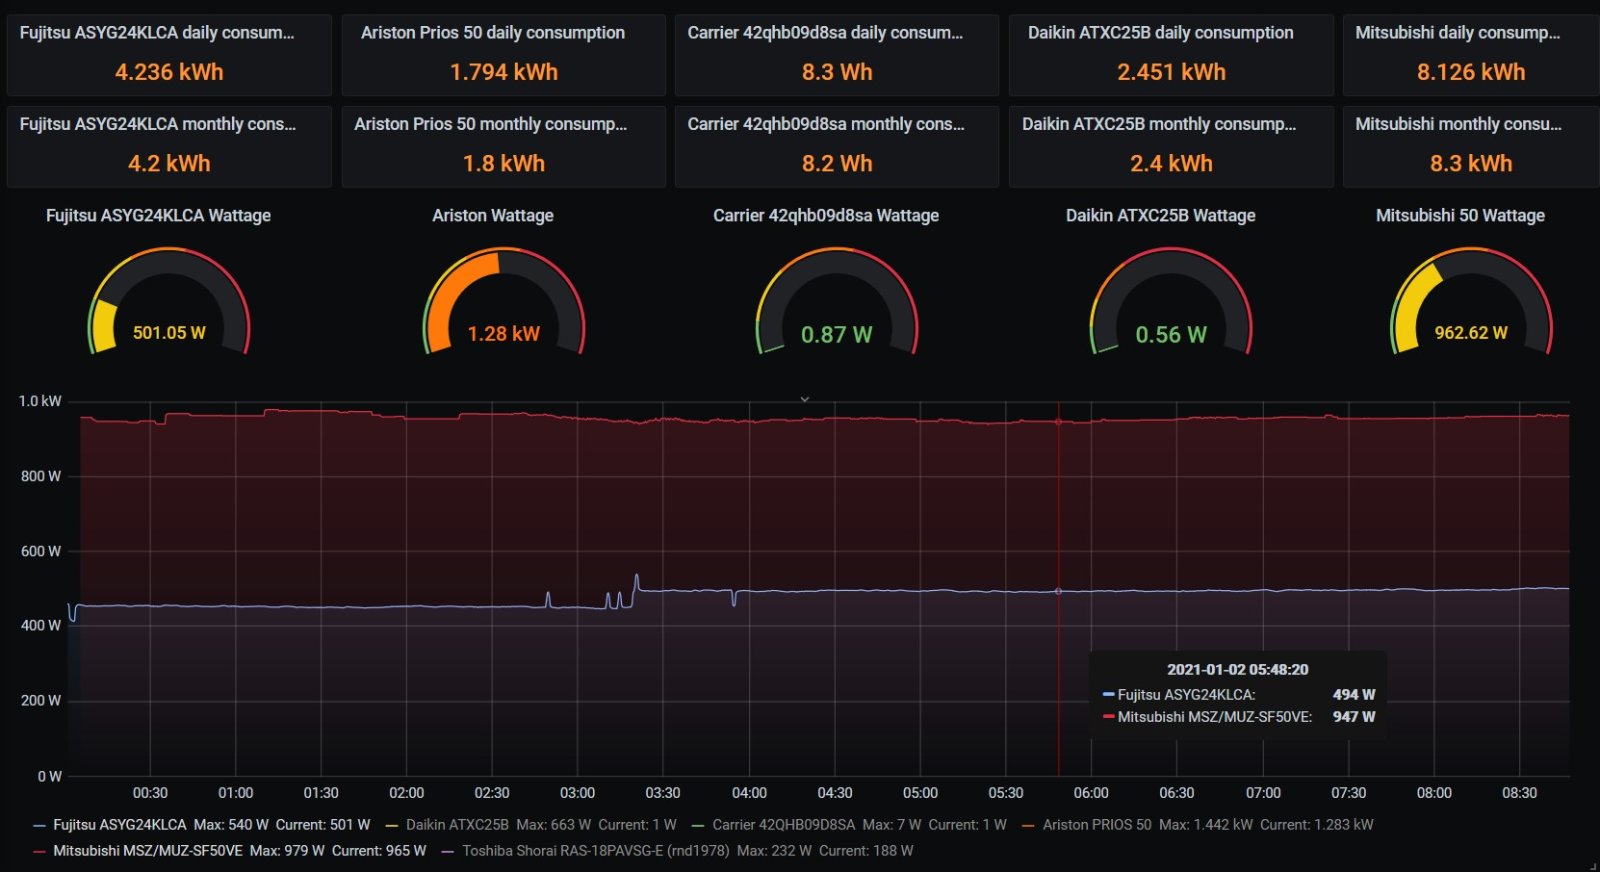Click the yellow color swatch for Daikin ATXC25B legend
This screenshot has height=872, width=1600.
(392, 826)
